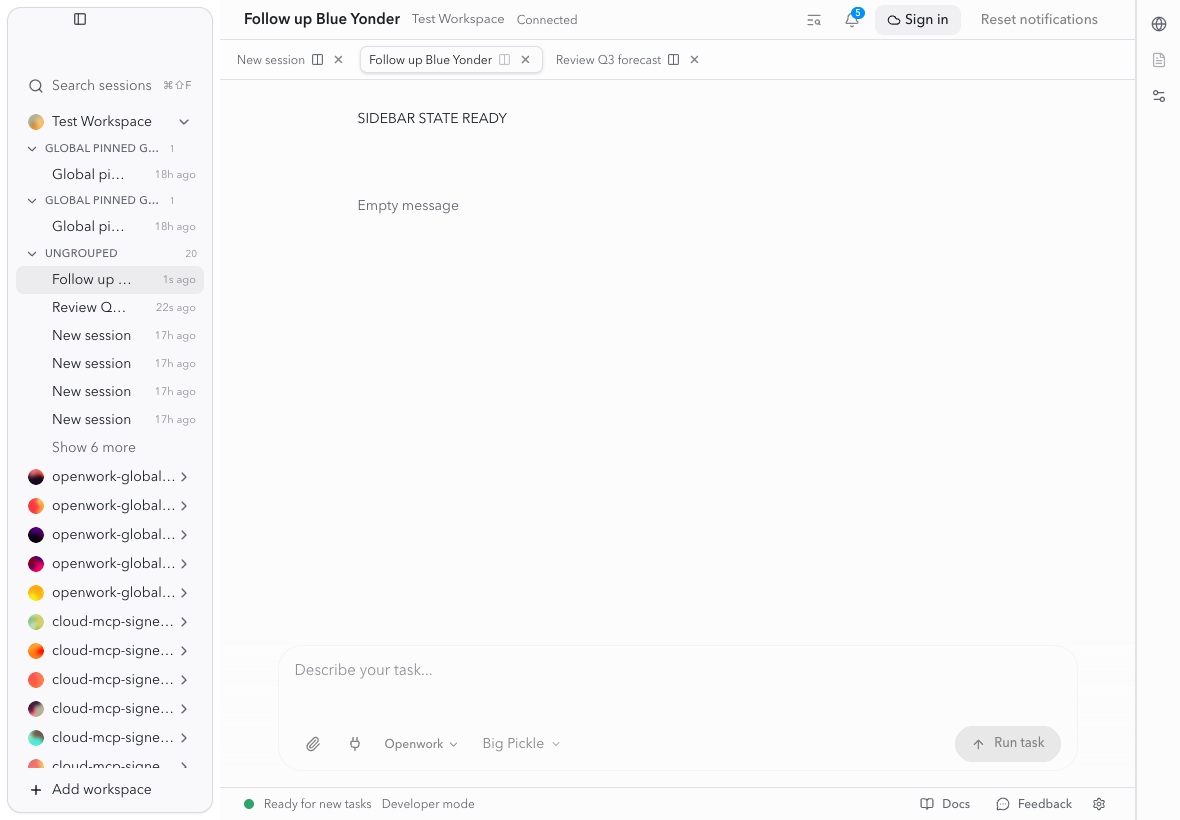Viewport: 1180px width, 820px height.
Task: Open the command search icon in header
Action: pyautogui.click(x=814, y=20)
